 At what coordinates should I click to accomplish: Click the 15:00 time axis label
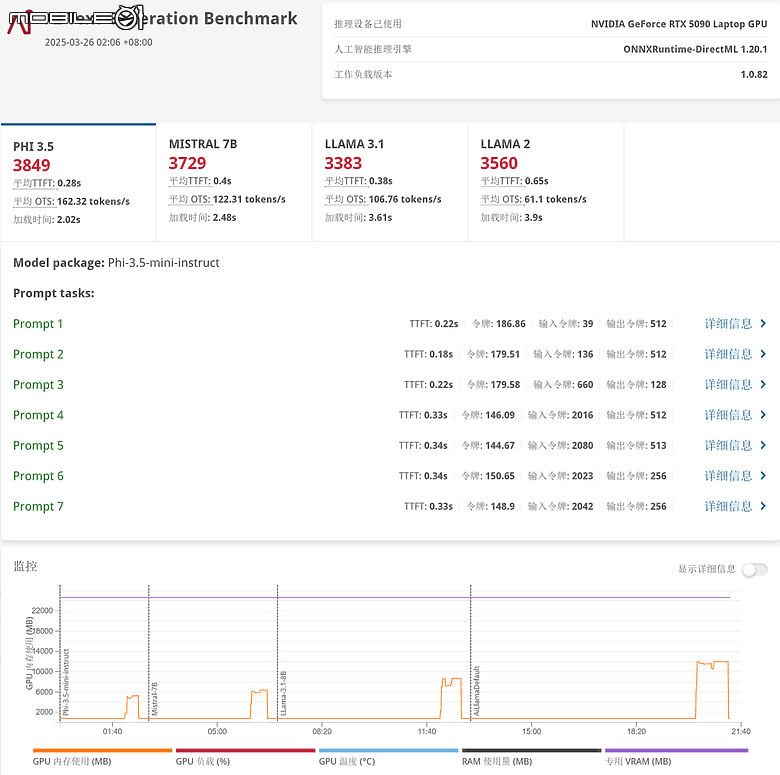click(x=531, y=731)
